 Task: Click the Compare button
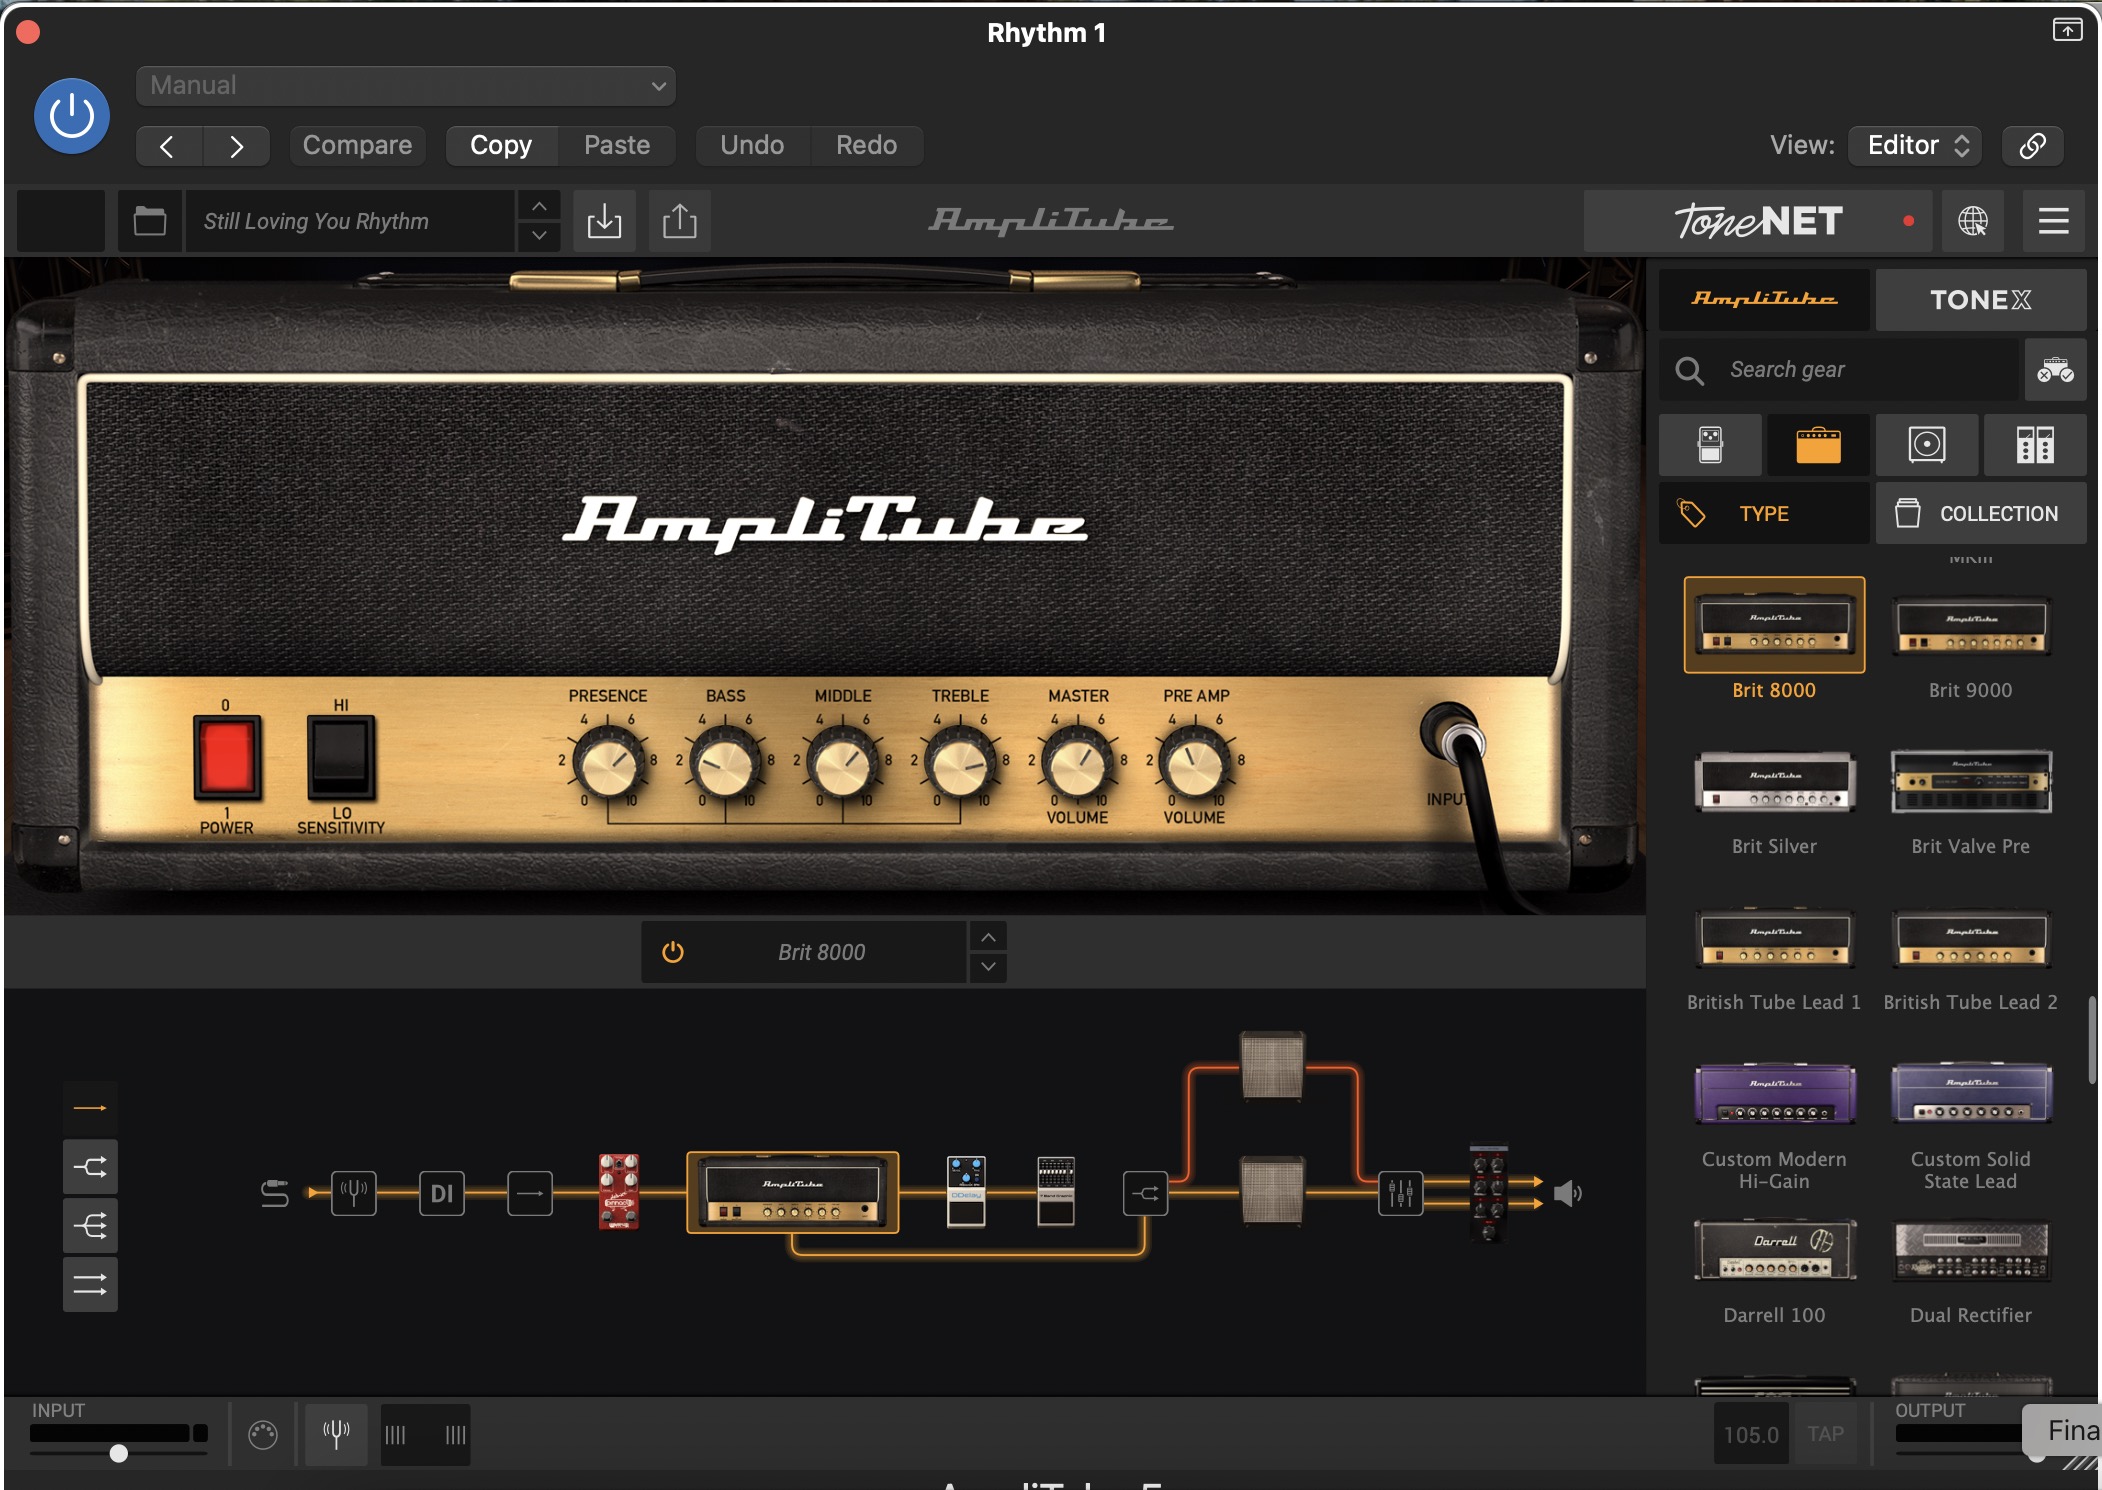coord(357,146)
